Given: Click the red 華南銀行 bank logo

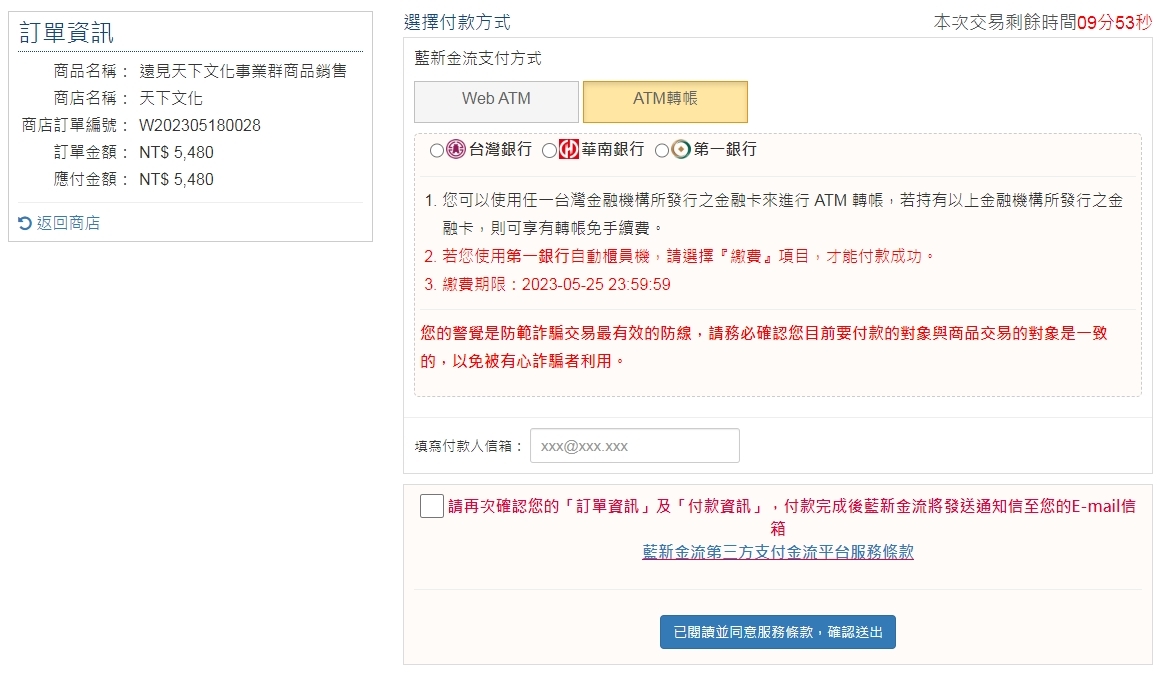Looking at the screenshot, I should pos(569,150).
